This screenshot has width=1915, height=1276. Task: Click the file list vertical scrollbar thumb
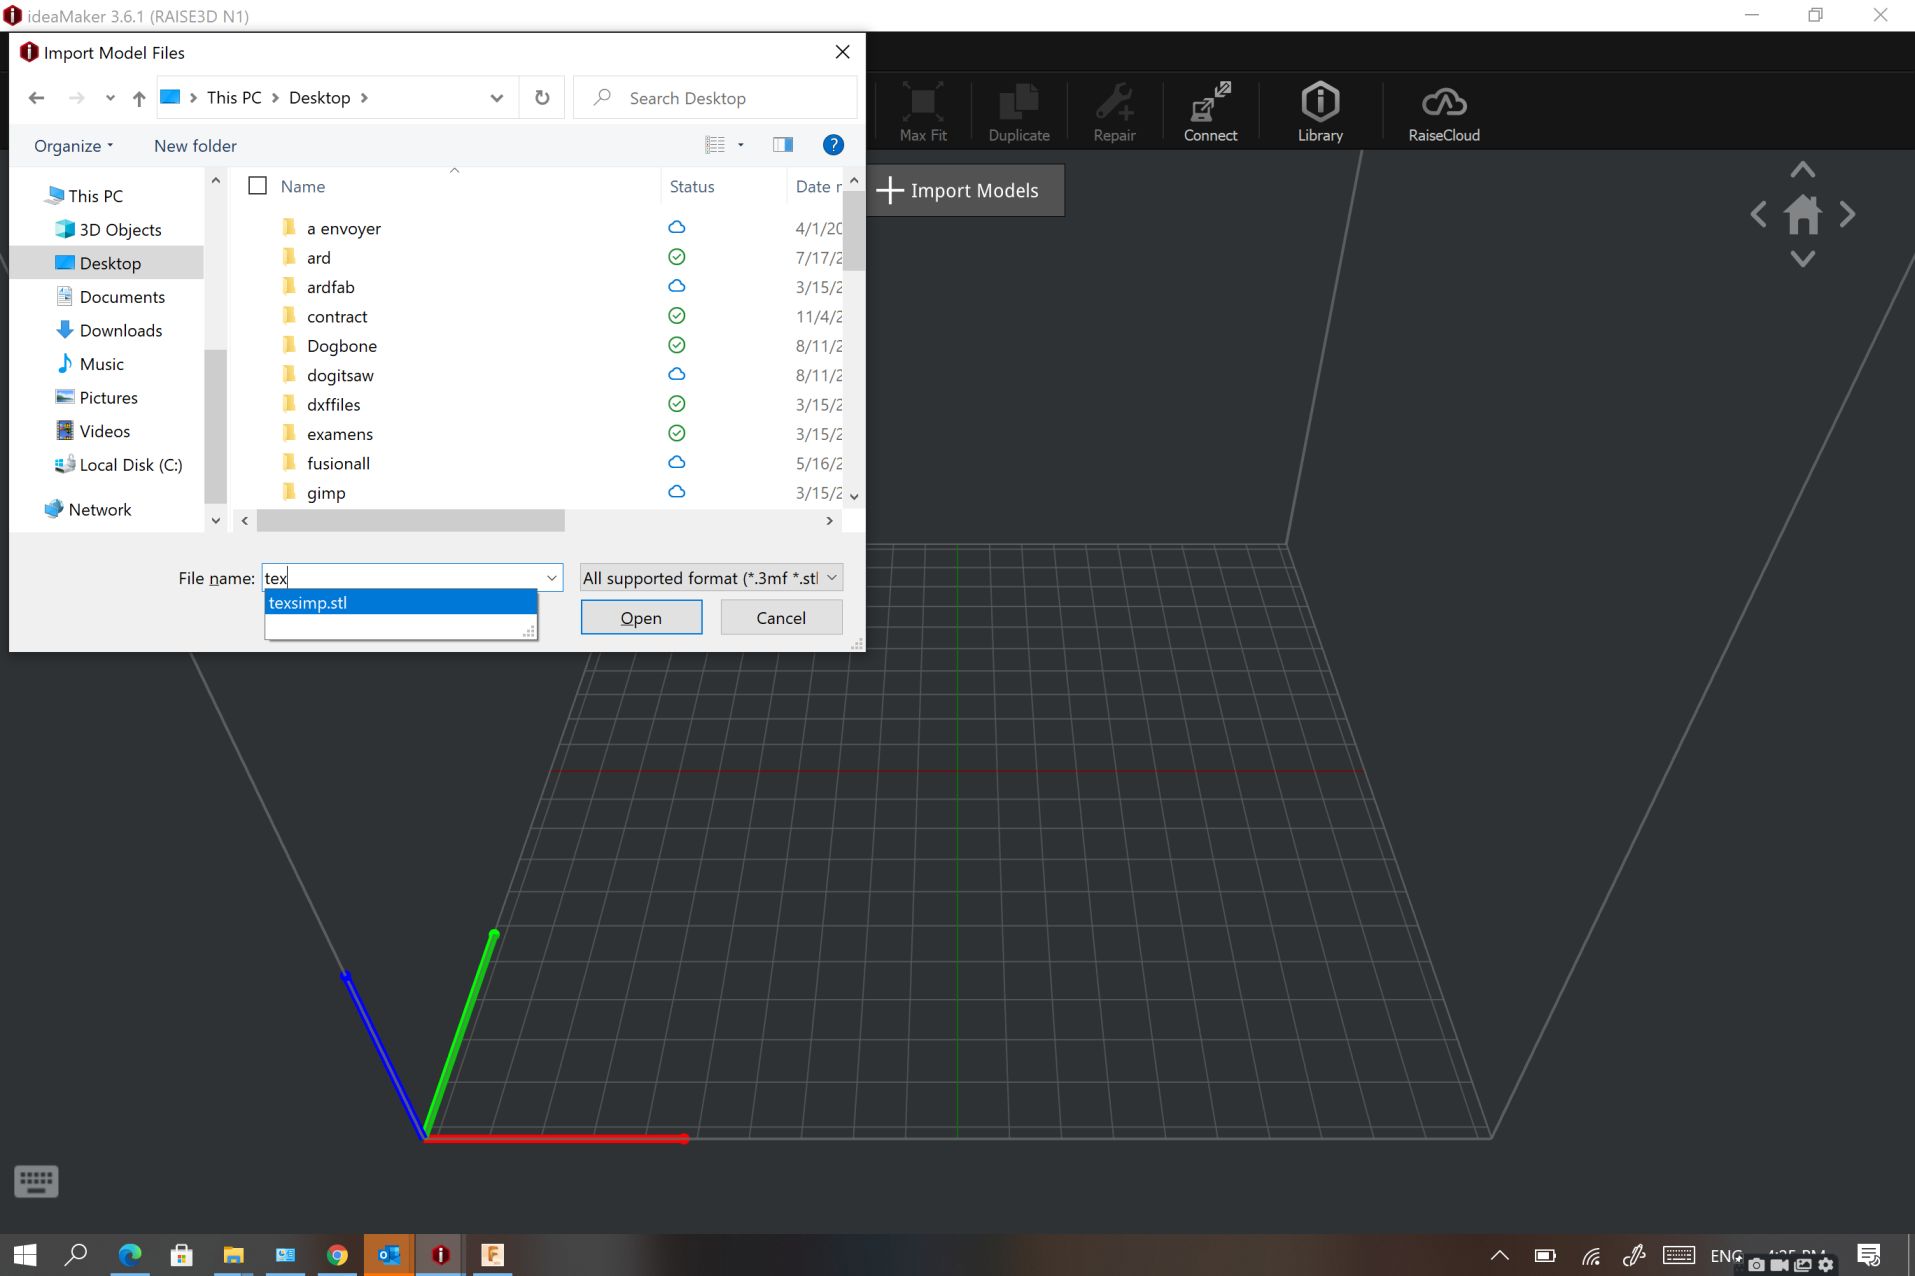tap(853, 230)
